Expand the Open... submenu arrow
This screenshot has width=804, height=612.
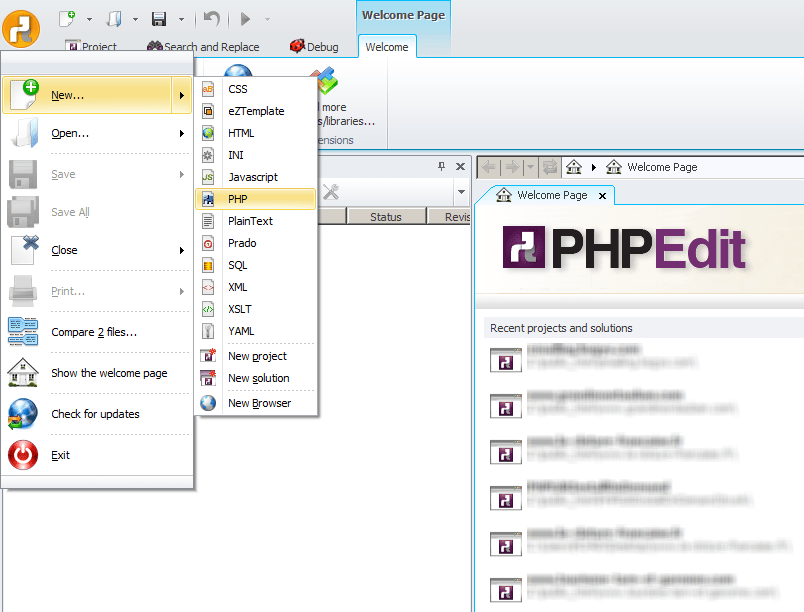click(182, 133)
